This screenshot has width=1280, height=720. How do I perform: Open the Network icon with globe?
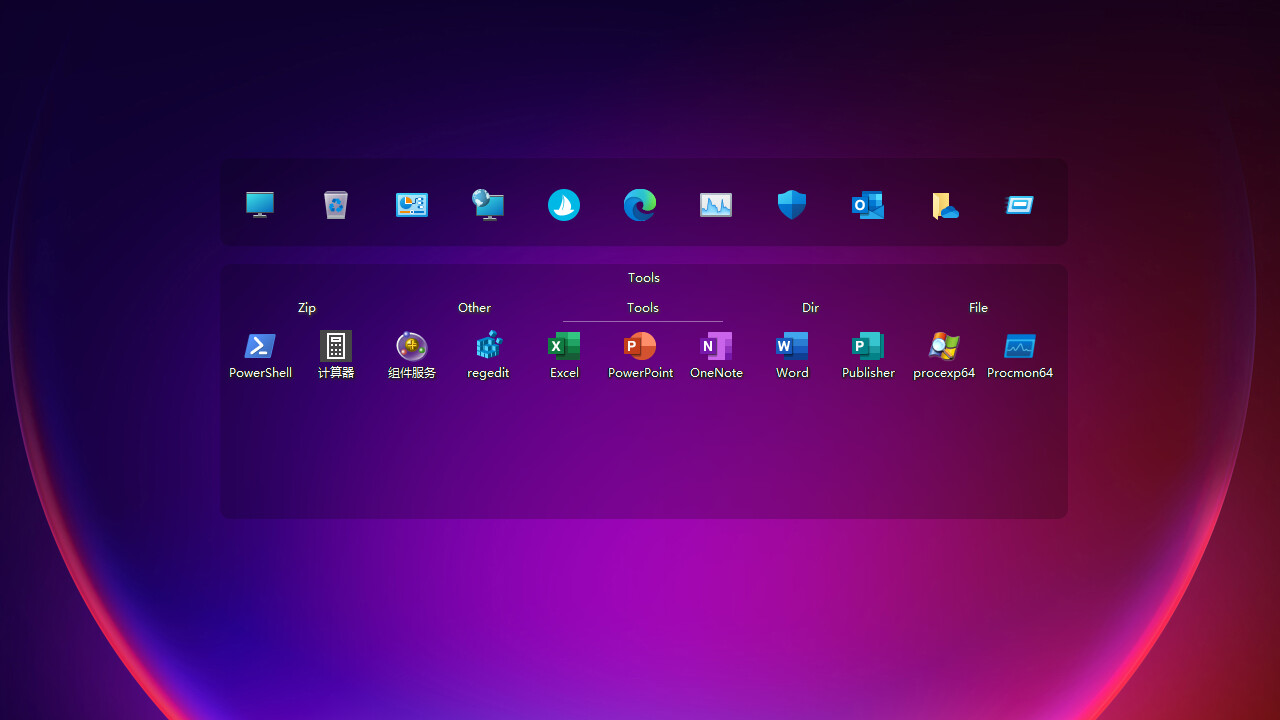tap(488, 205)
